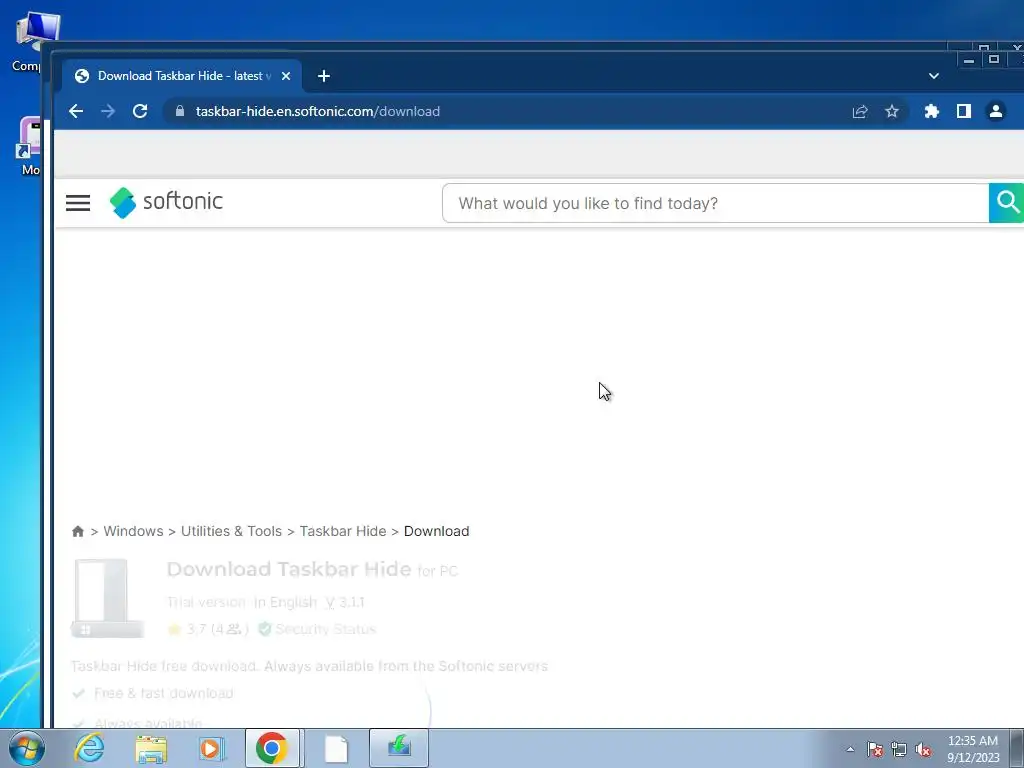Bookmark this page with star icon
Screen dimensions: 1024x768
pyautogui.click(x=892, y=112)
